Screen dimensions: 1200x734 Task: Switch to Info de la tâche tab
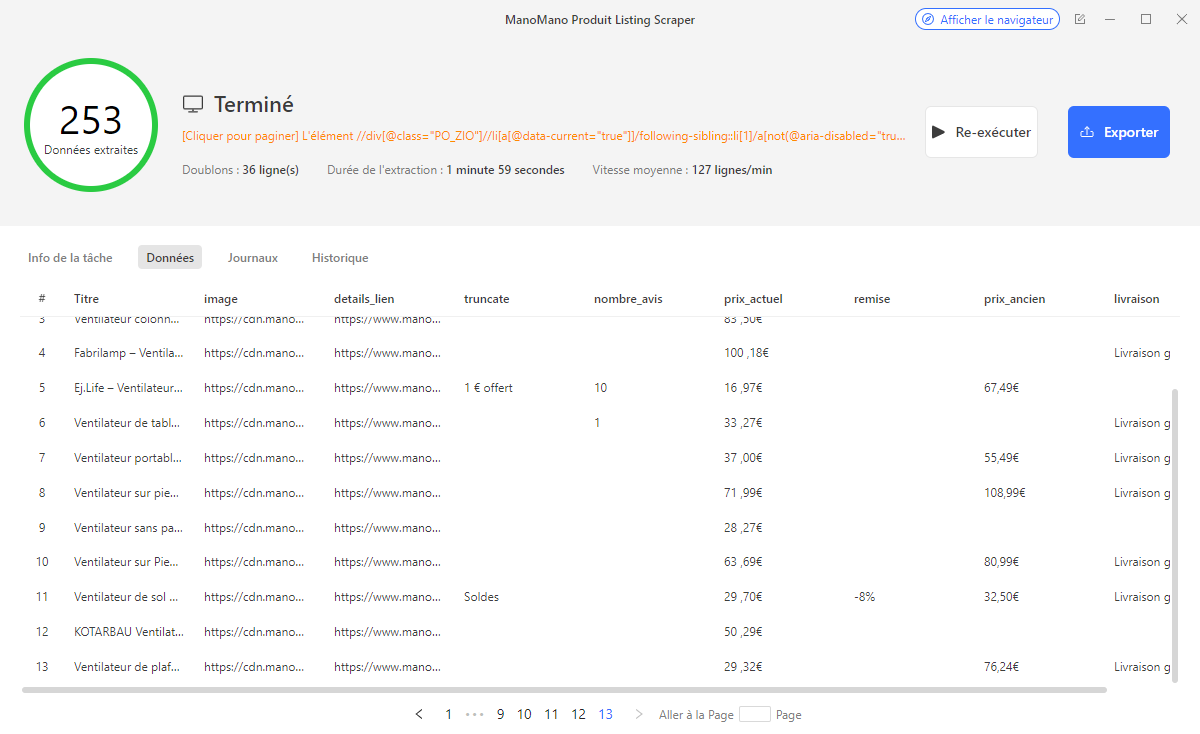pos(70,258)
